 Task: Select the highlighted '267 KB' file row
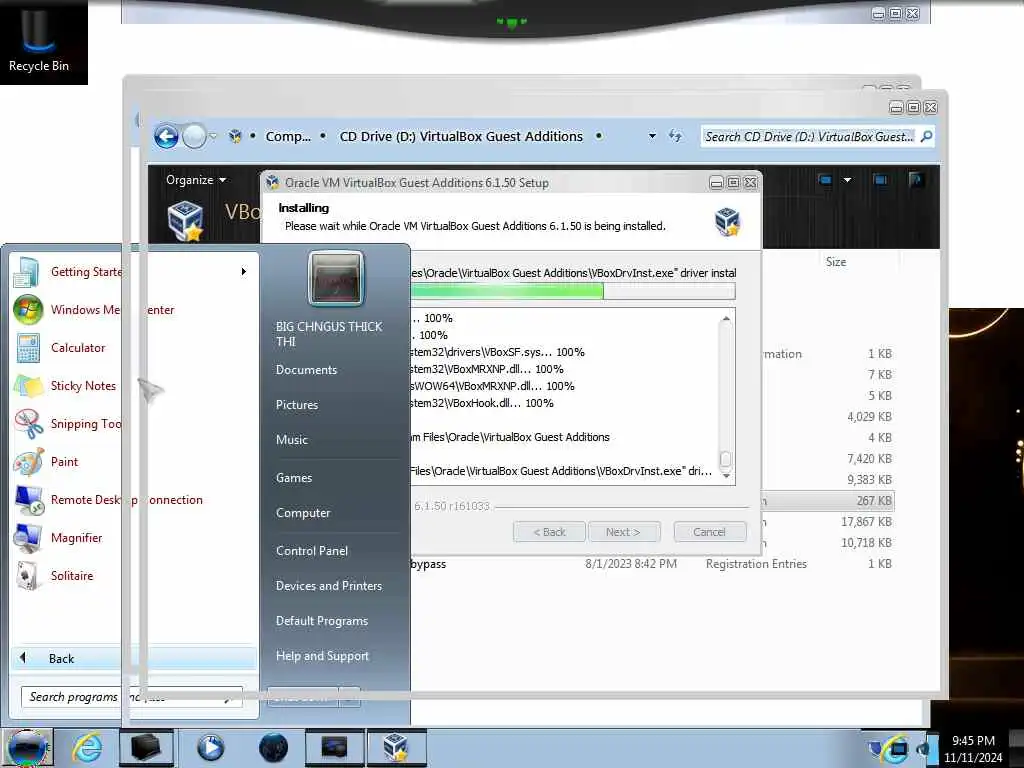tap(827, 501)
